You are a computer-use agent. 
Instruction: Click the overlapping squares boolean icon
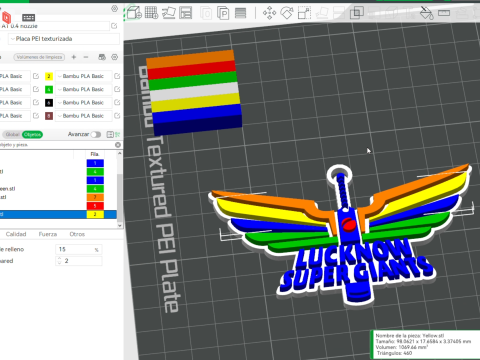(x=357, y=13)
